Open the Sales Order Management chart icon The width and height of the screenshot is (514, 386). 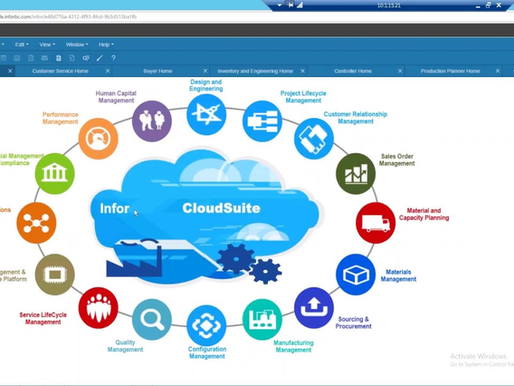click(x=356, y=173)
